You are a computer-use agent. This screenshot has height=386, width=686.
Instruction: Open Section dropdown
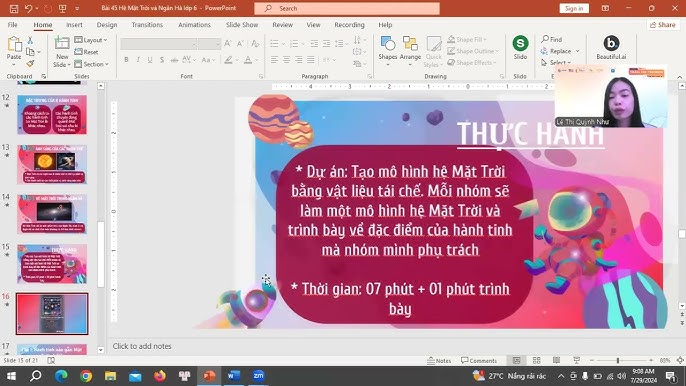pos(91,64)
